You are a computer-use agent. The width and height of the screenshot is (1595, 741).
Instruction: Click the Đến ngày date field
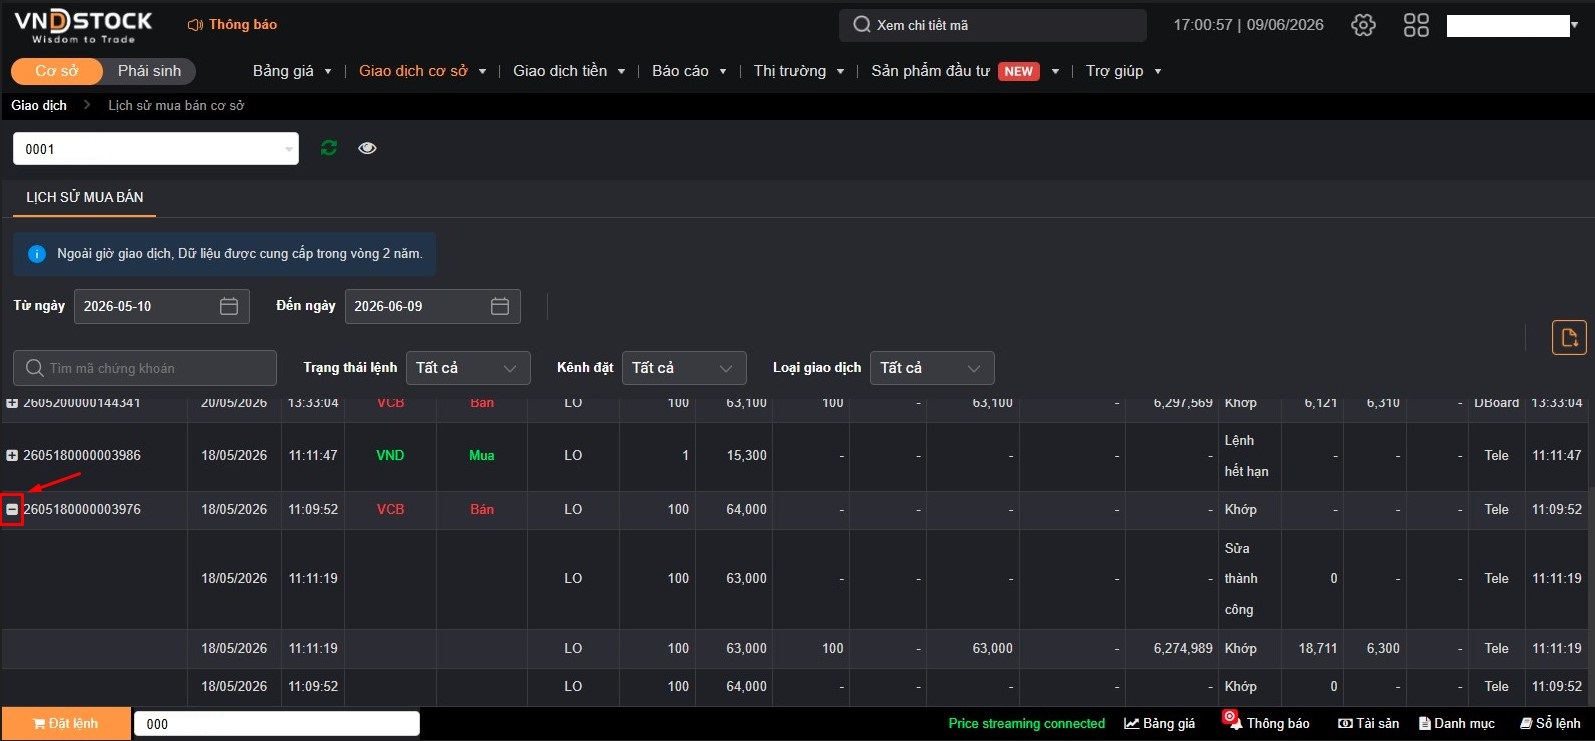[x=432, y=306]
